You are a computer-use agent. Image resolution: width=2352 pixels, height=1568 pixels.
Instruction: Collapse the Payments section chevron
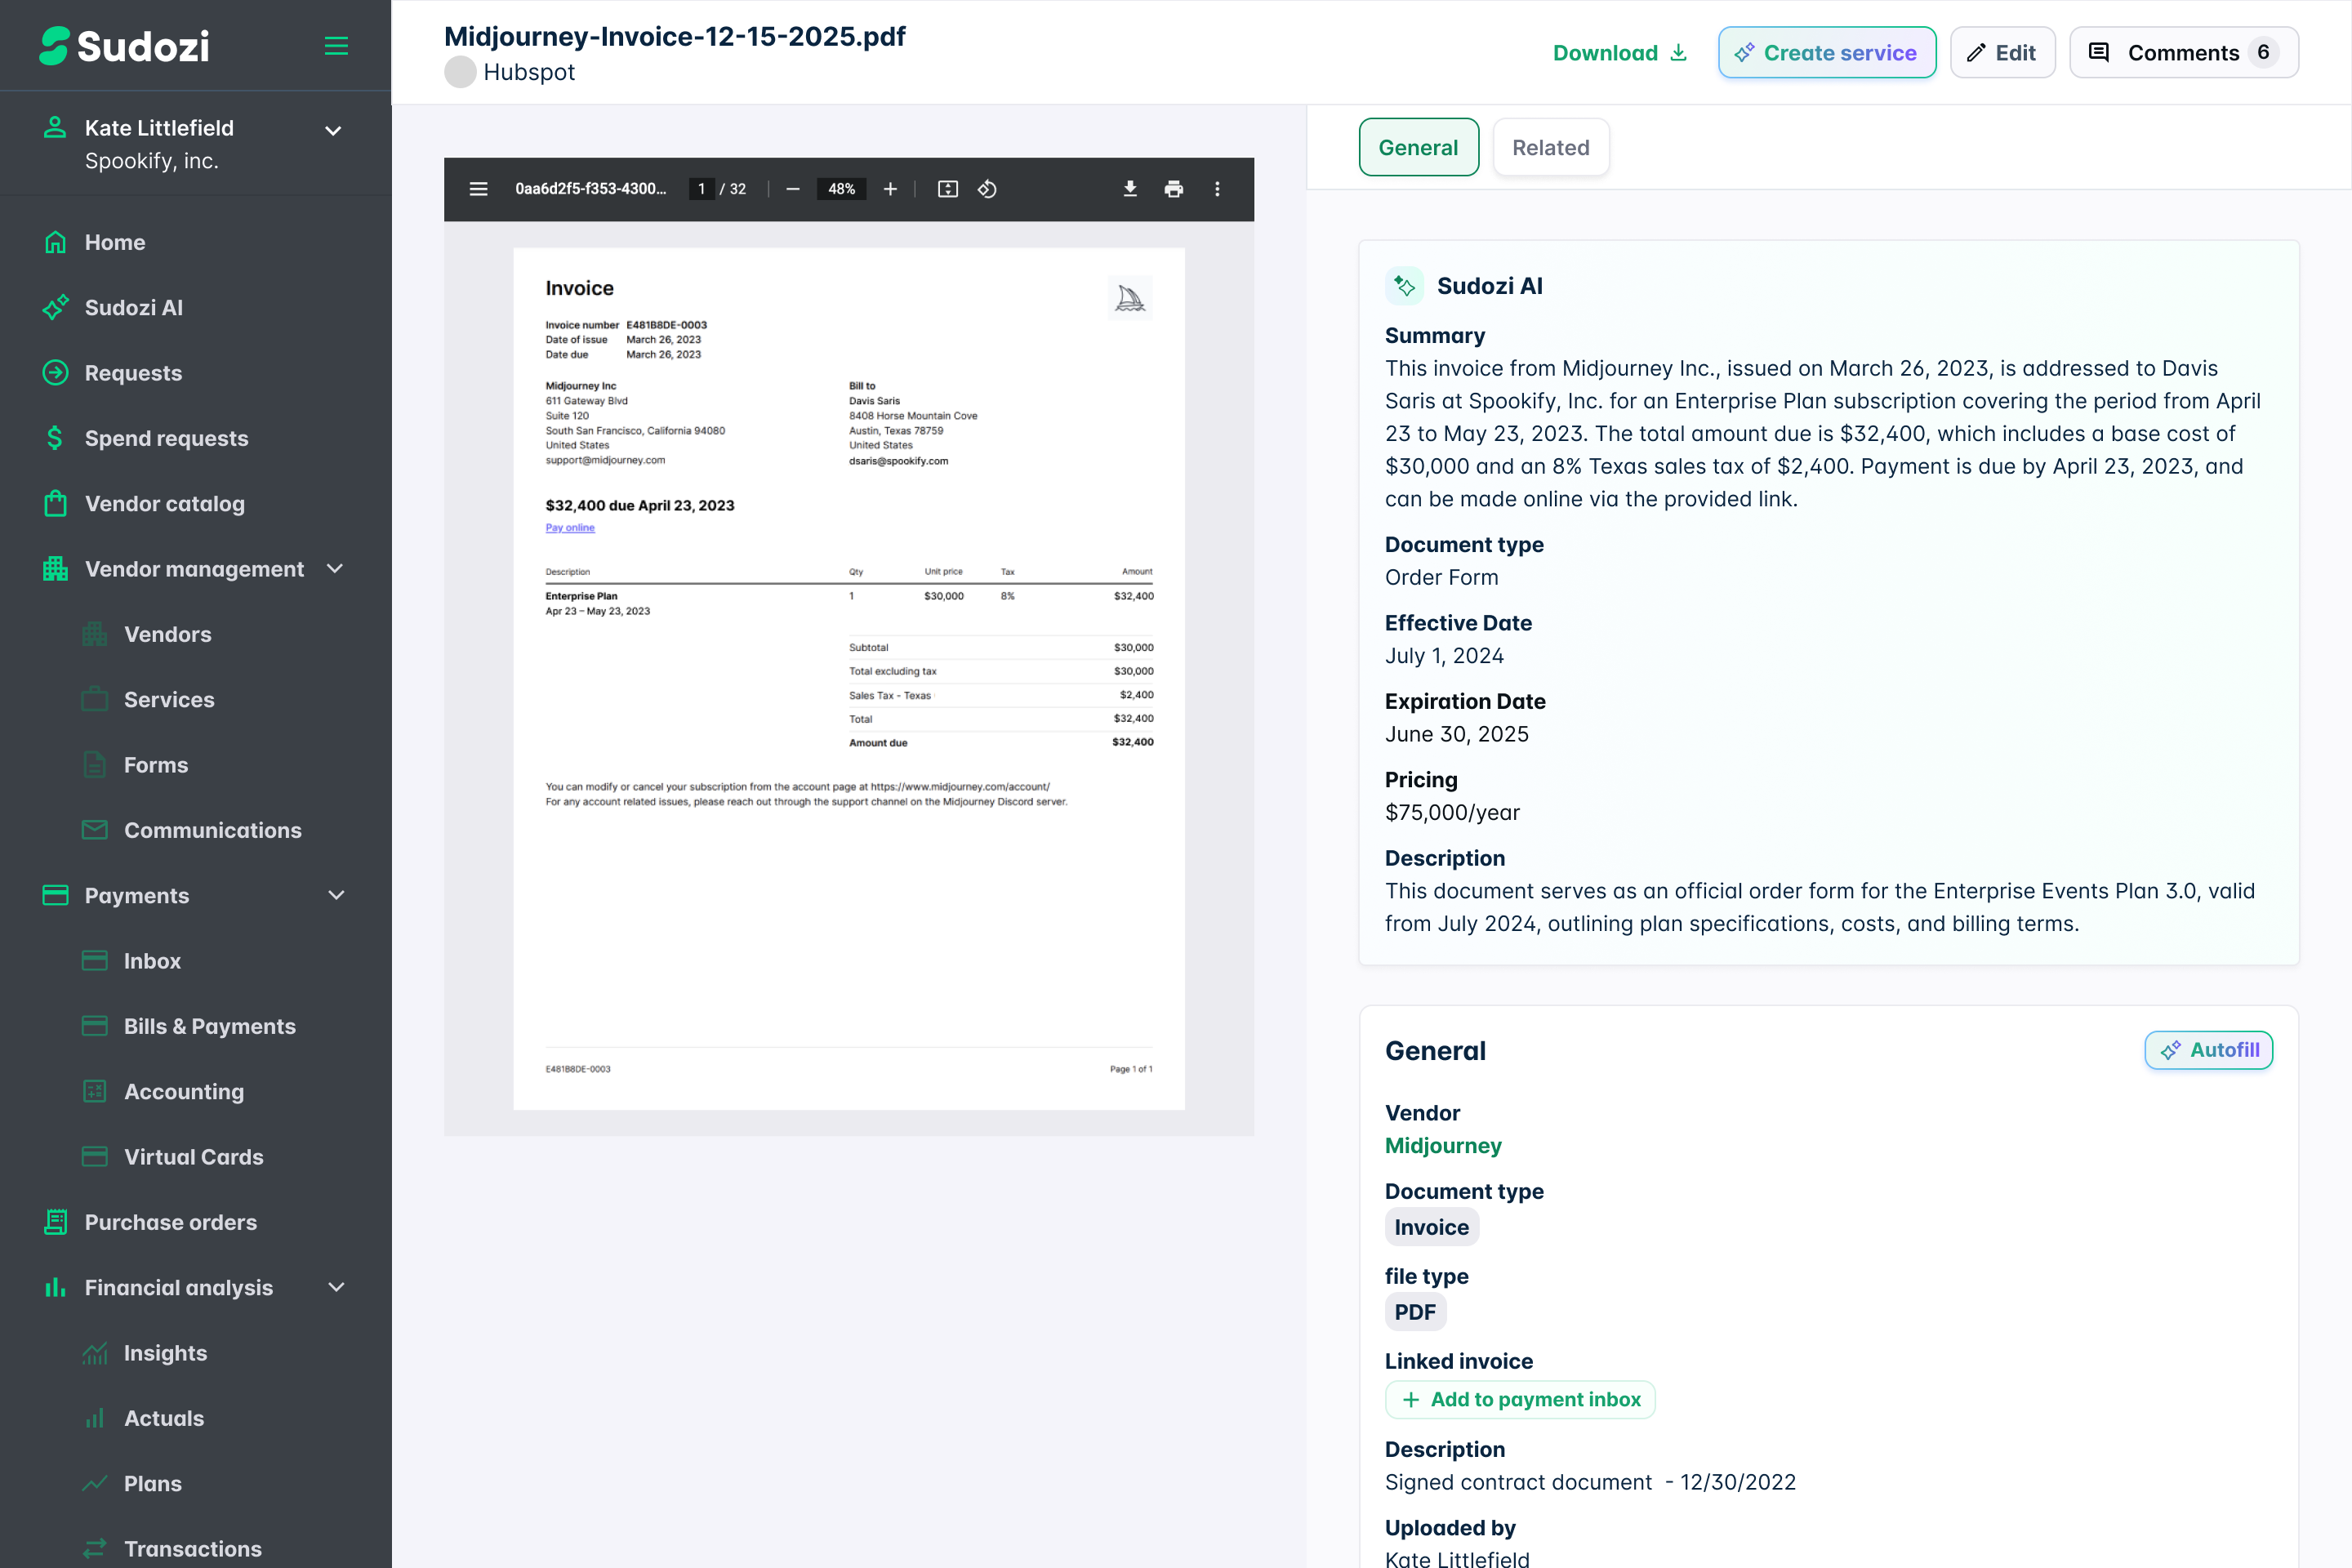tap(336, 895)
